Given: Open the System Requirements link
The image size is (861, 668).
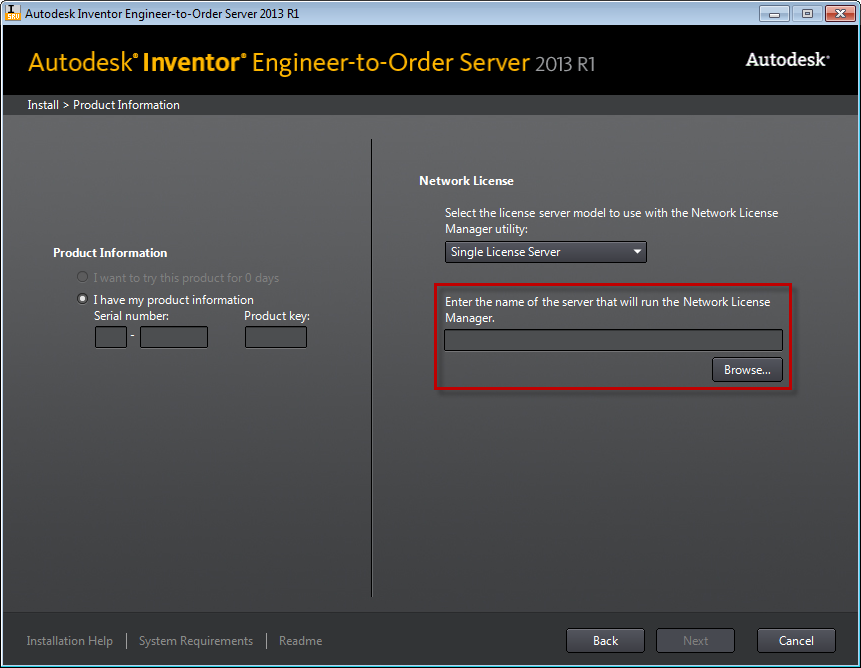Looking at the screenshot, I should pos(196,641).
